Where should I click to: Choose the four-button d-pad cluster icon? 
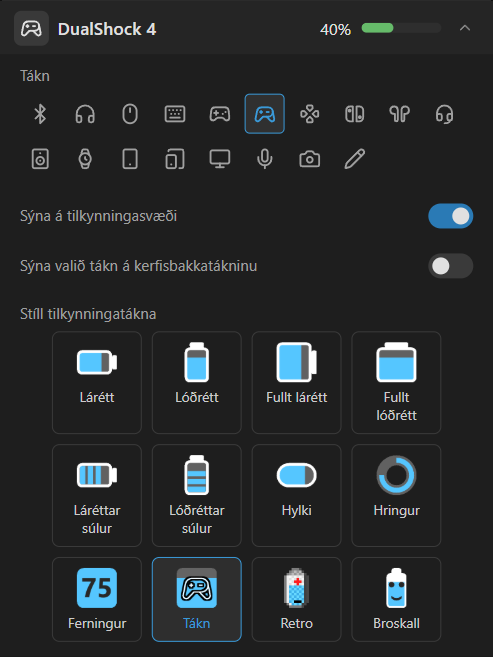pyautogui.click(x=310, y=114)
